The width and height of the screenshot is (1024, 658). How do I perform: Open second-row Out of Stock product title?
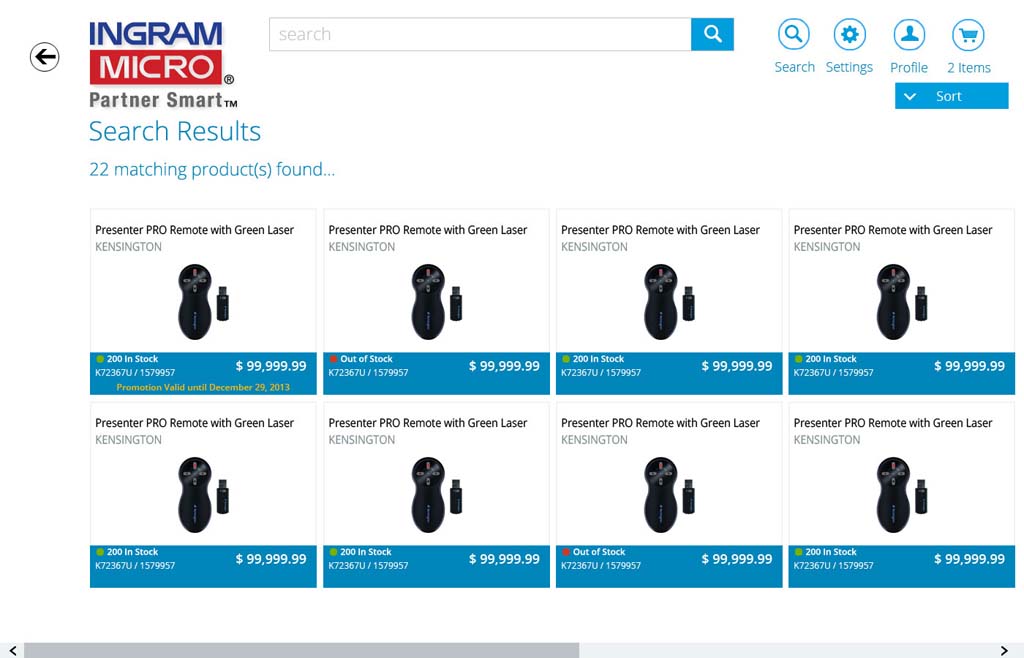coord(660,423)
